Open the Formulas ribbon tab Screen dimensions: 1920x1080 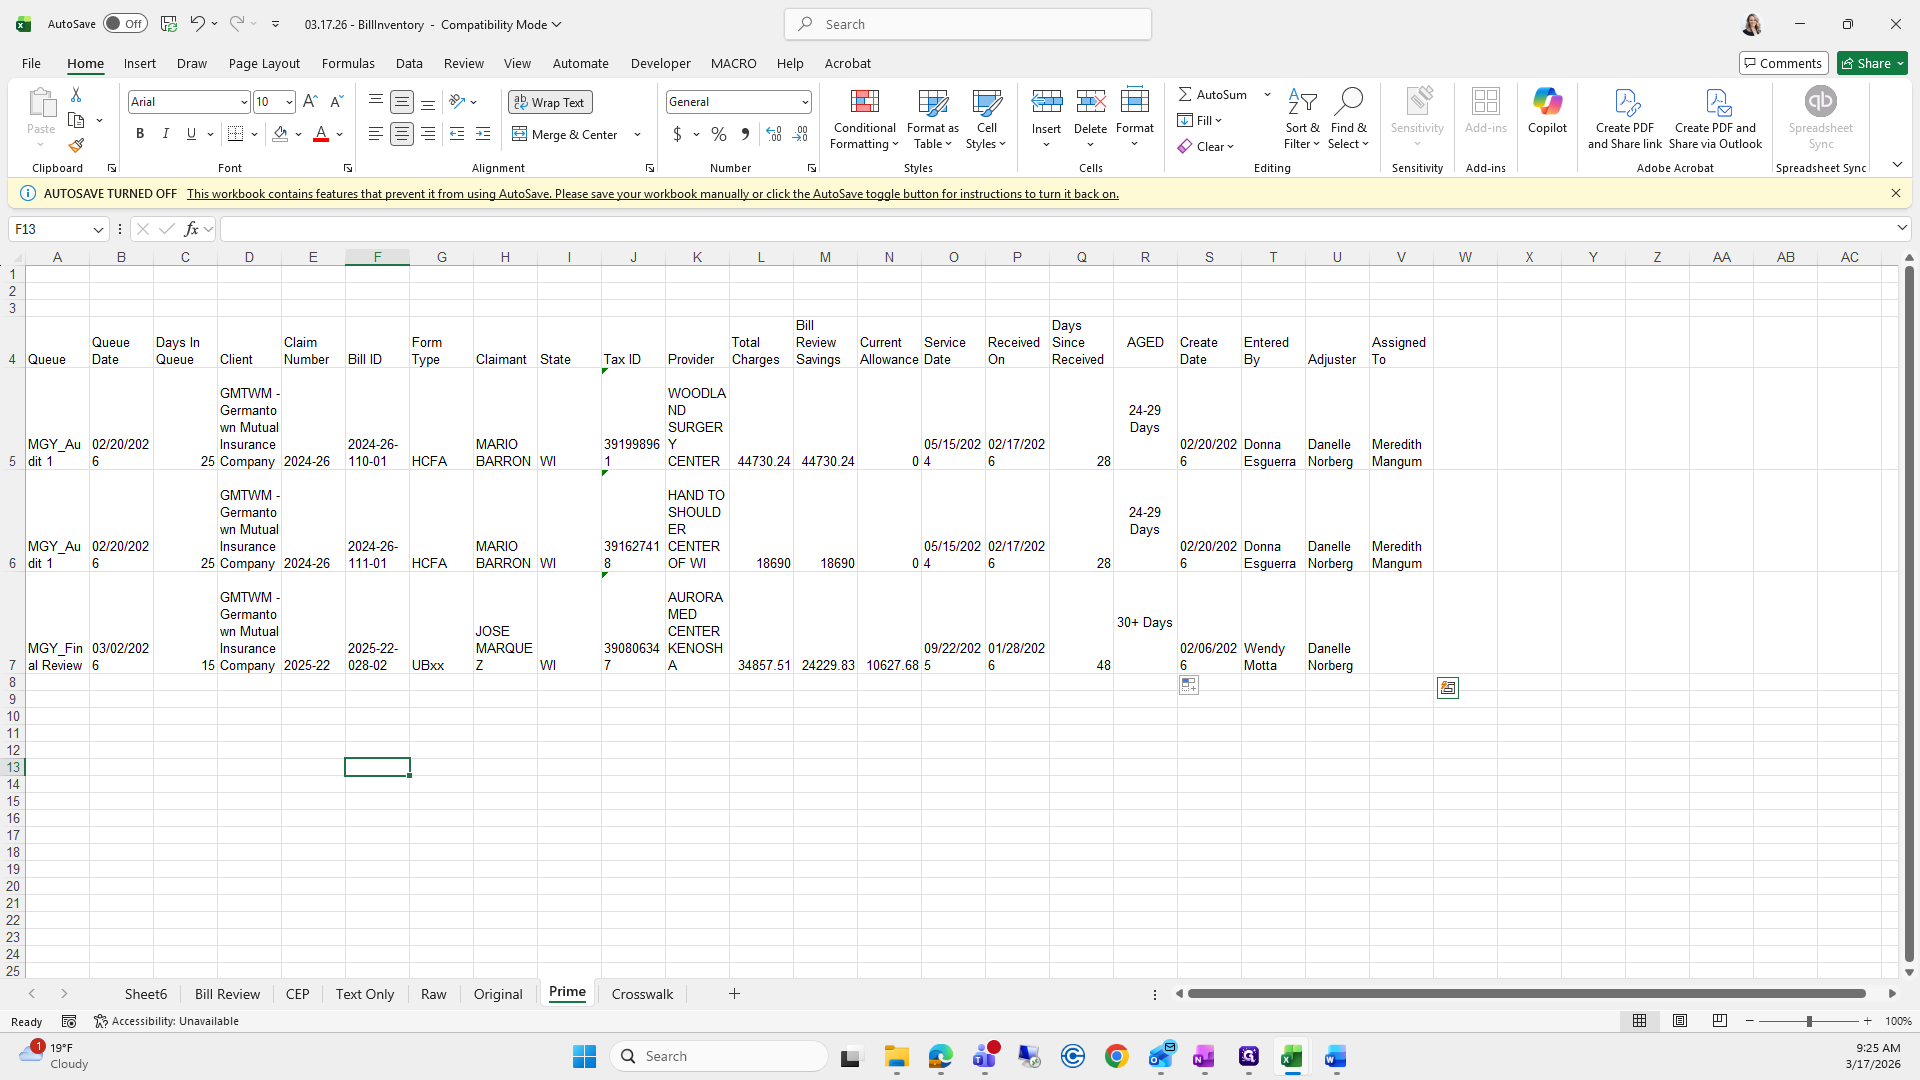tap(348, 63)
